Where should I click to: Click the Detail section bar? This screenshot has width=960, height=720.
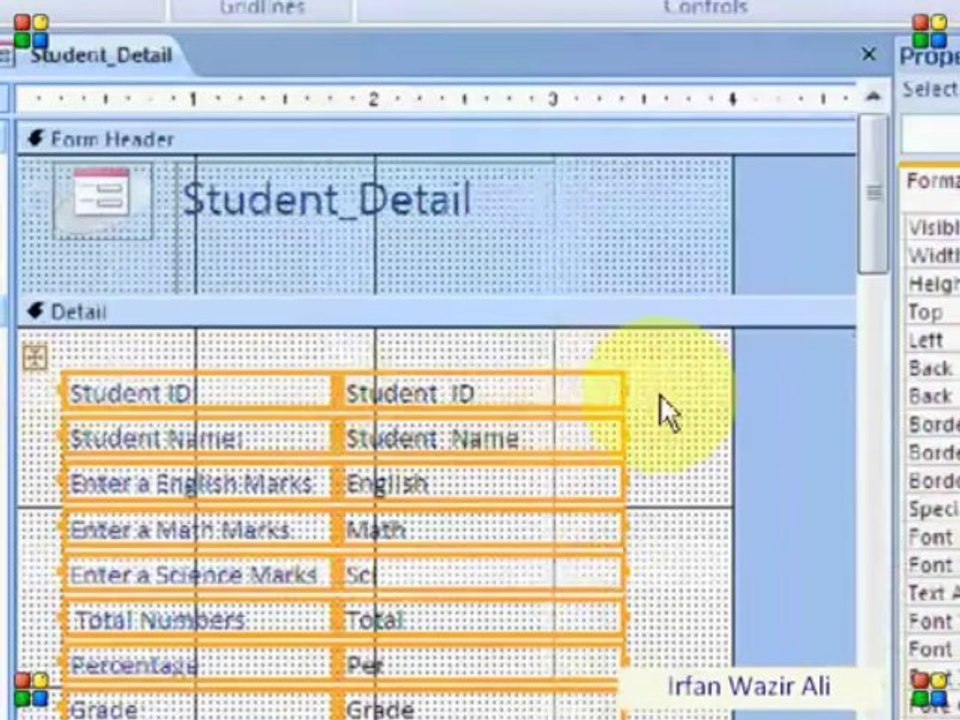coord(436,312)
